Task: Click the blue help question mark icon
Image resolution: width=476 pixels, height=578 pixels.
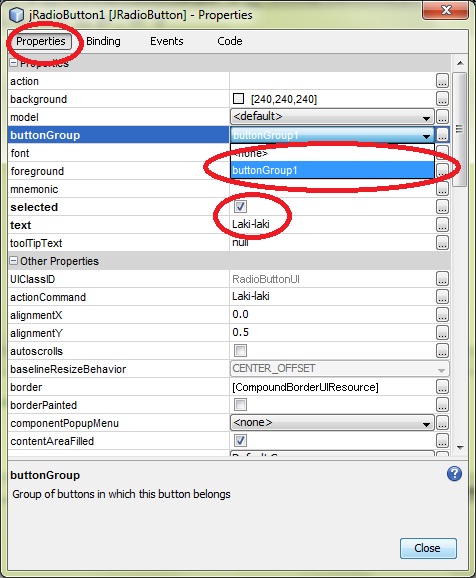Action: coord(454,474)
